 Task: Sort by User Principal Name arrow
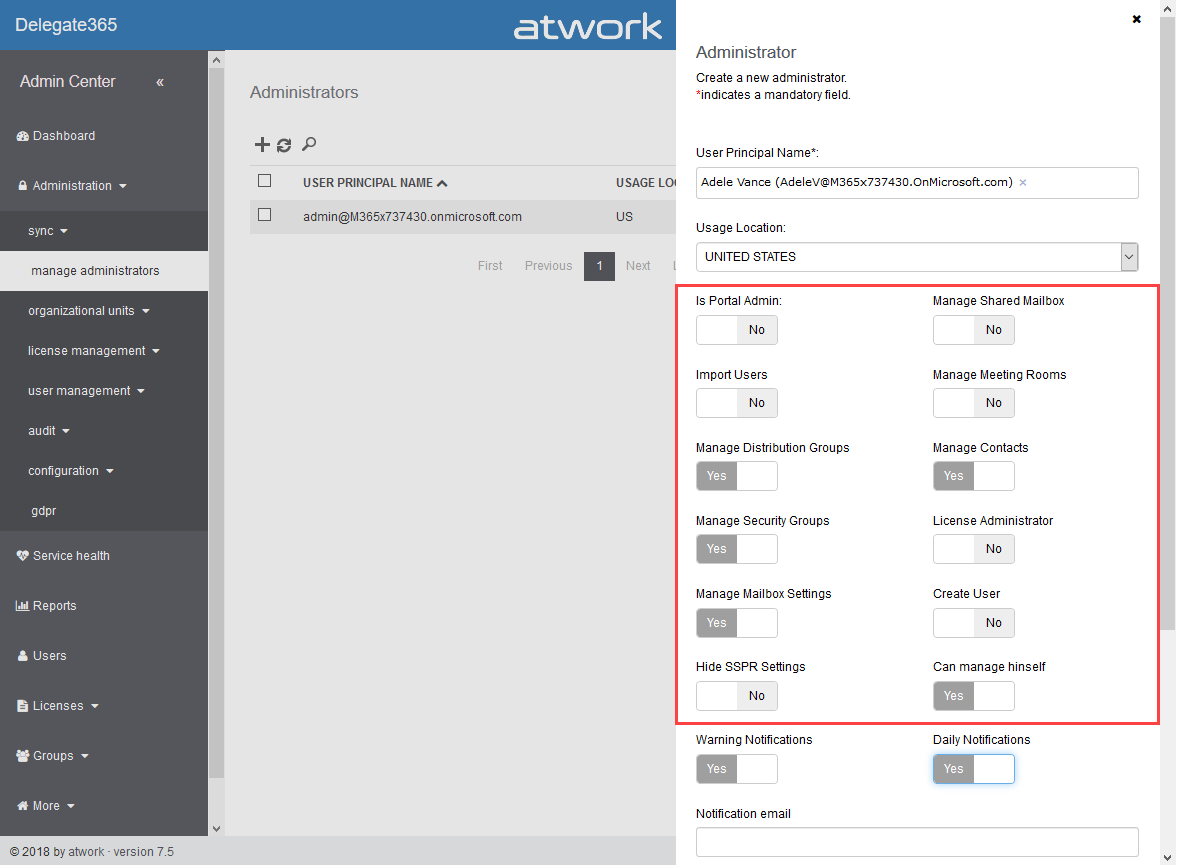[x=442, y=183]
